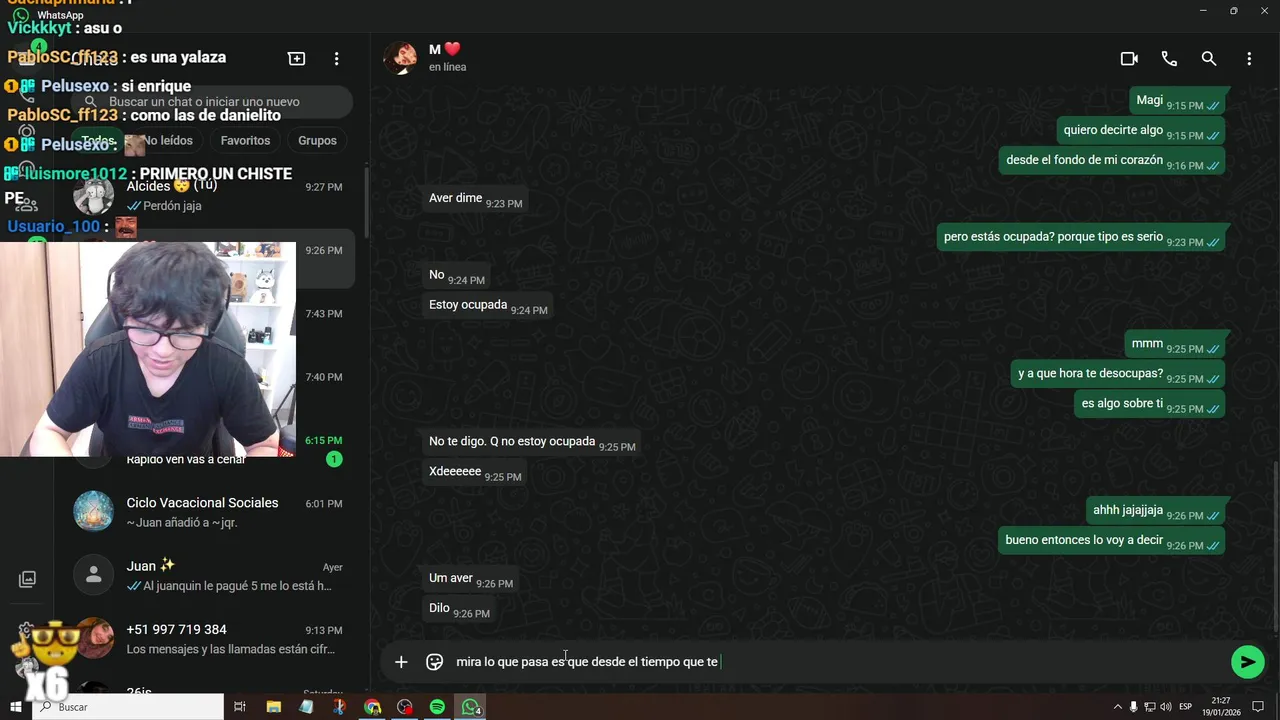Viewport: 1280px width, 720px height.
Task: Click the microphone tray icon
Action: click(x=1134, y=707)
